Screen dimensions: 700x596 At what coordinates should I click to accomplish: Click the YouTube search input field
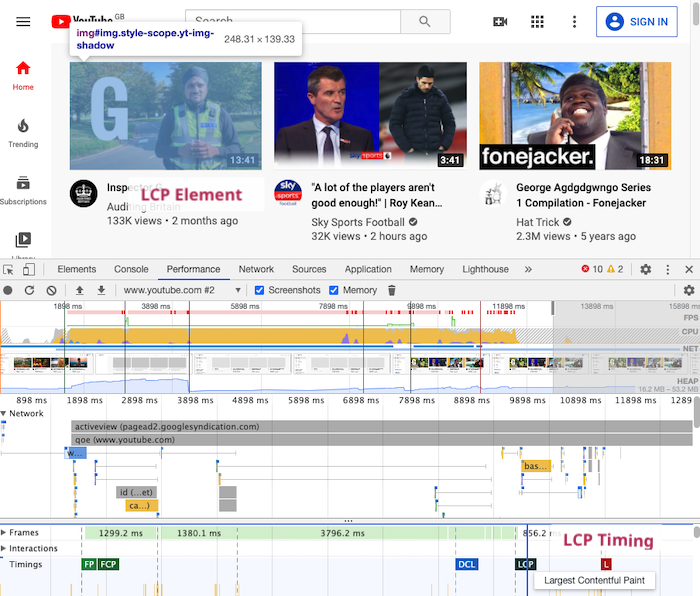pos(293,21)
